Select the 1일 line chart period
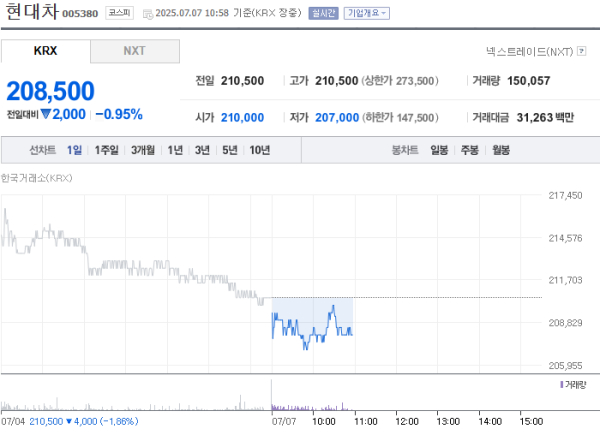The height and width of the screenshot is (441, 600). [x=74, y=150]
